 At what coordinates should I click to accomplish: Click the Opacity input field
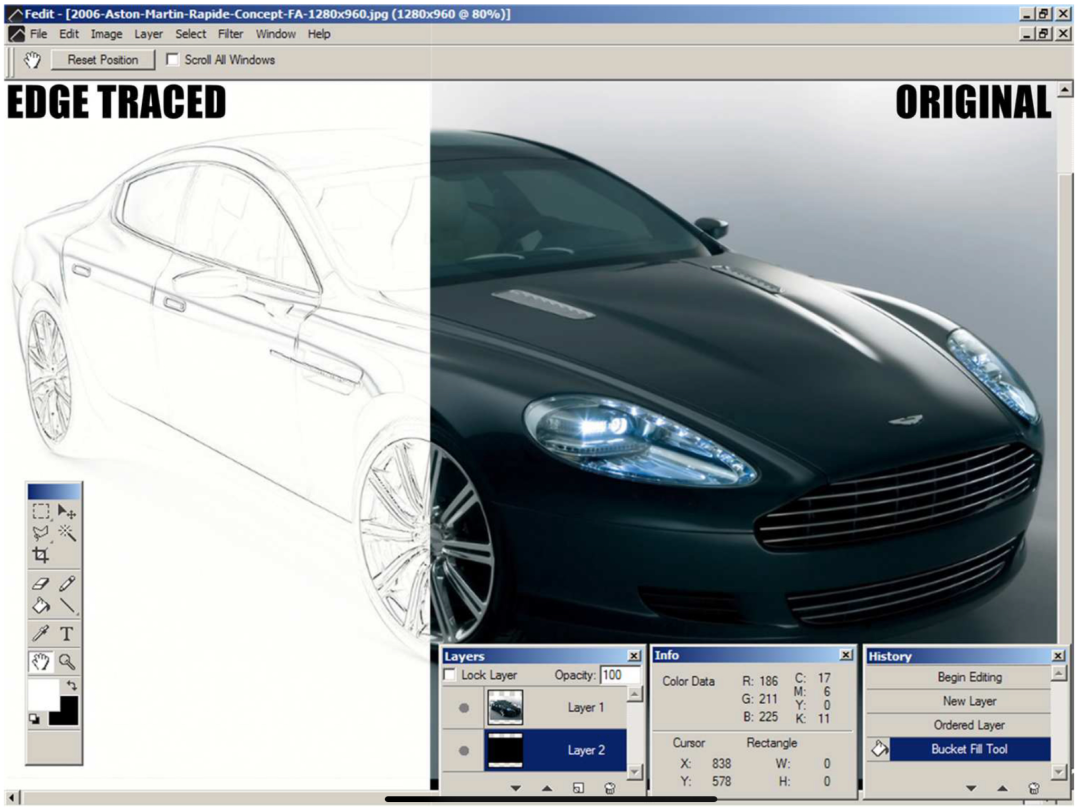[619, 675]
